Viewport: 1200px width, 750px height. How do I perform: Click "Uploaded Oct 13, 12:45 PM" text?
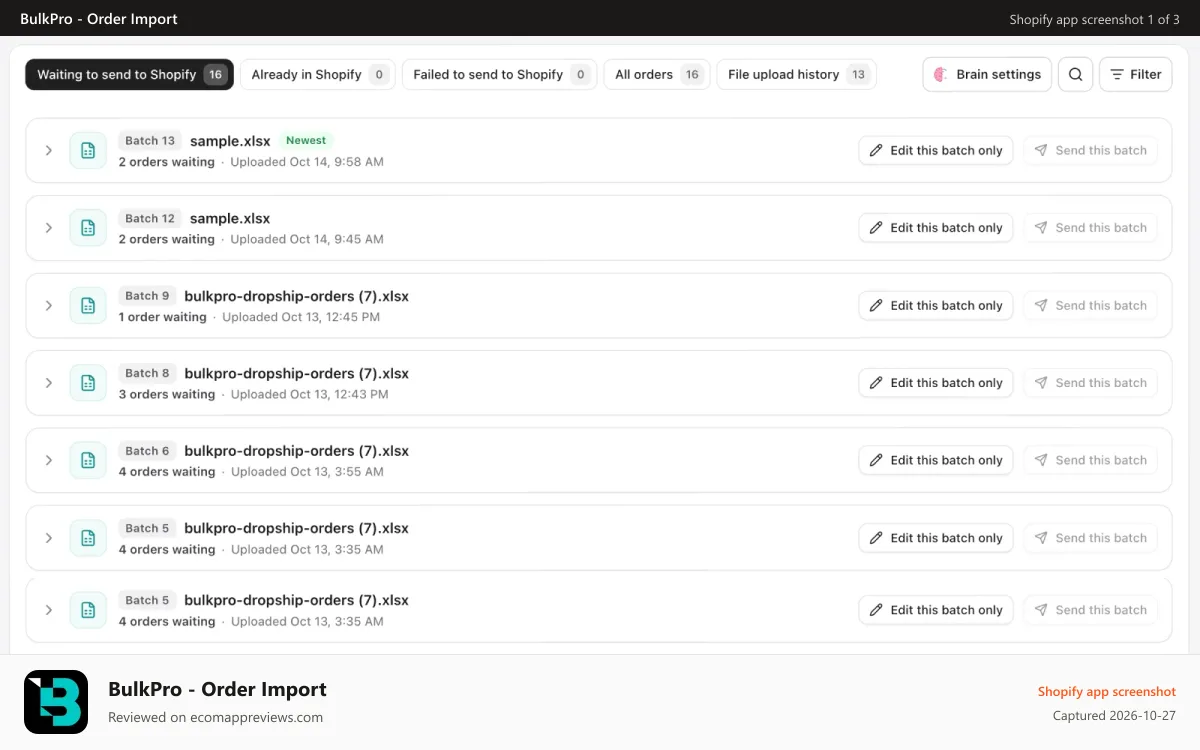[x=301, y=317]
